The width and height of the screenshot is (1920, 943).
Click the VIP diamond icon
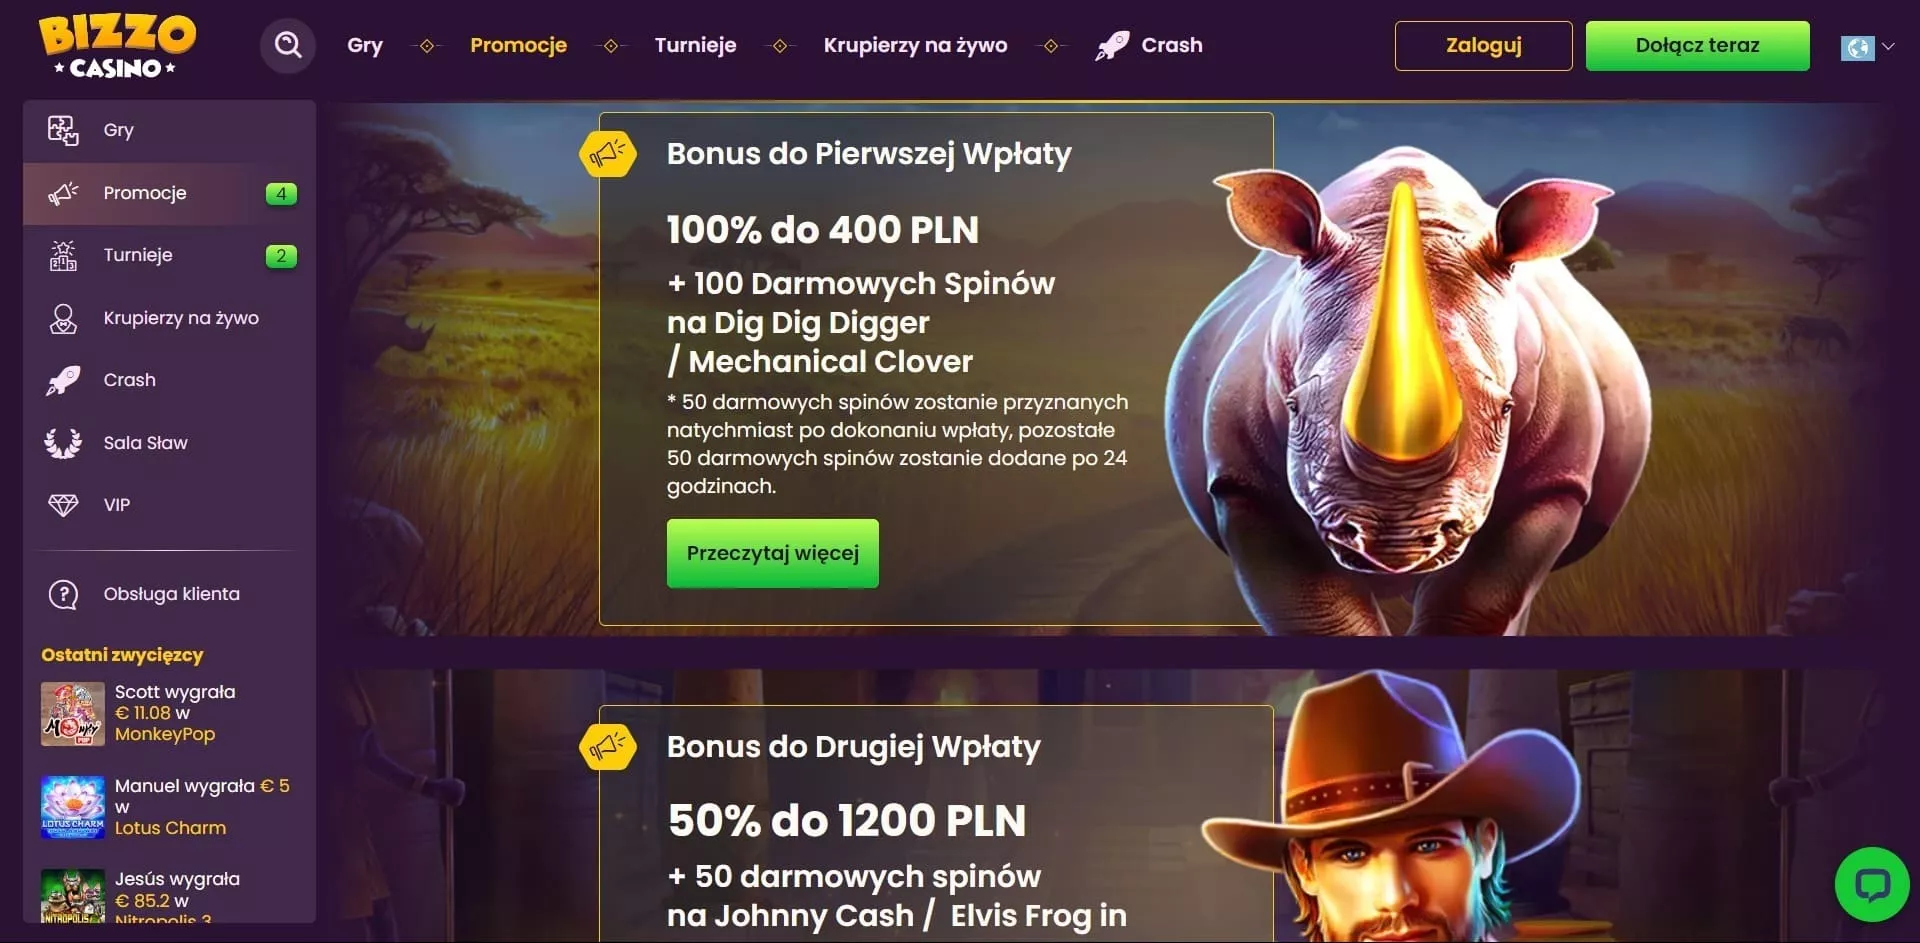63,505
